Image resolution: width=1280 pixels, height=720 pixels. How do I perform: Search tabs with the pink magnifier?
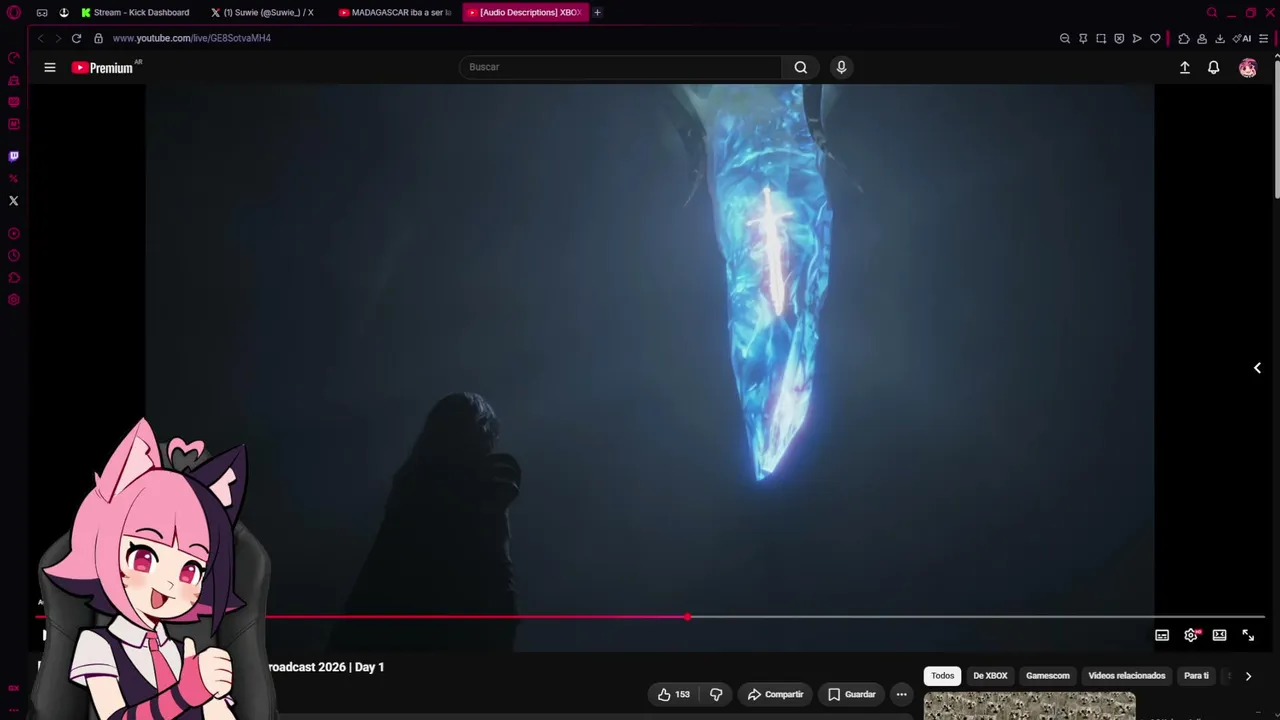(1212, 13)
